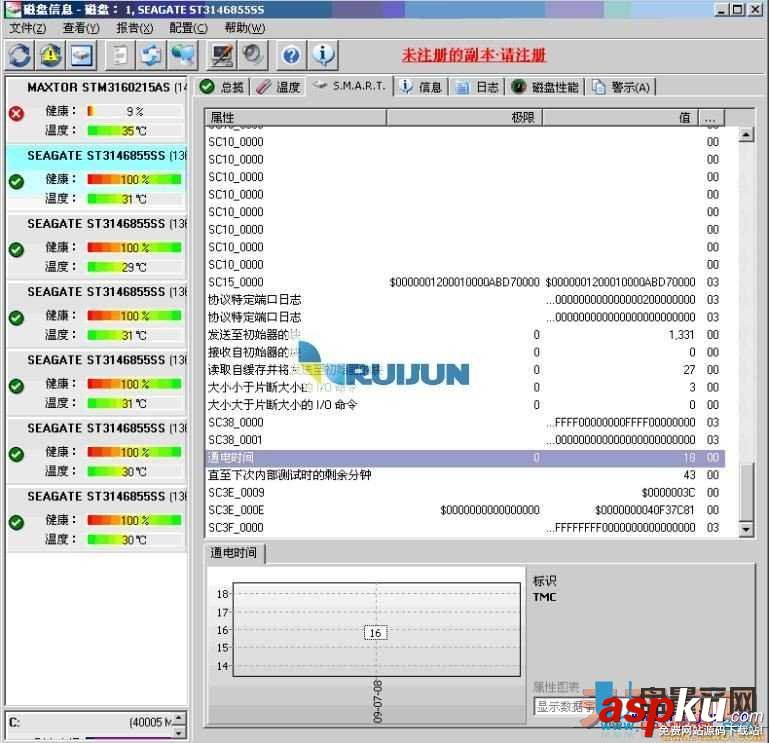
Task: Select the SC38_0001 attribute row
Action: [x=465, y=440]
